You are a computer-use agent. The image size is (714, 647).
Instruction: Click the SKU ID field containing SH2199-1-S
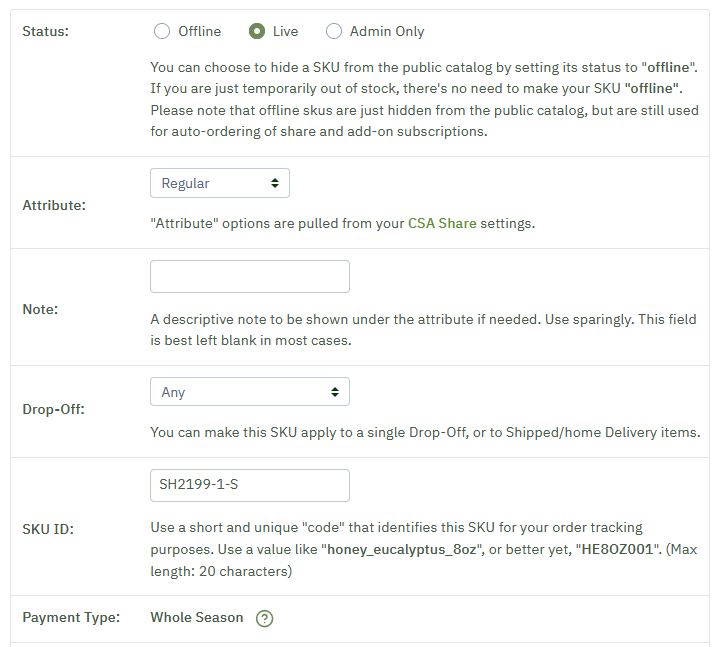pyautogui.click(x=250, y=485)
